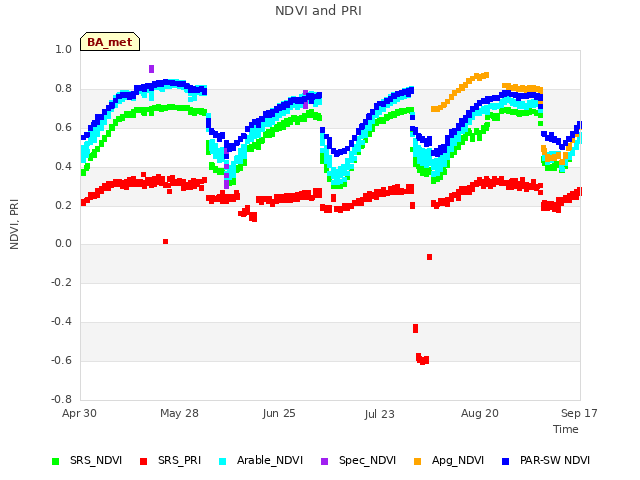Click the 0.0 y-axis tick label
Viewport: 640px width, 480px height.
click(63, 244)
